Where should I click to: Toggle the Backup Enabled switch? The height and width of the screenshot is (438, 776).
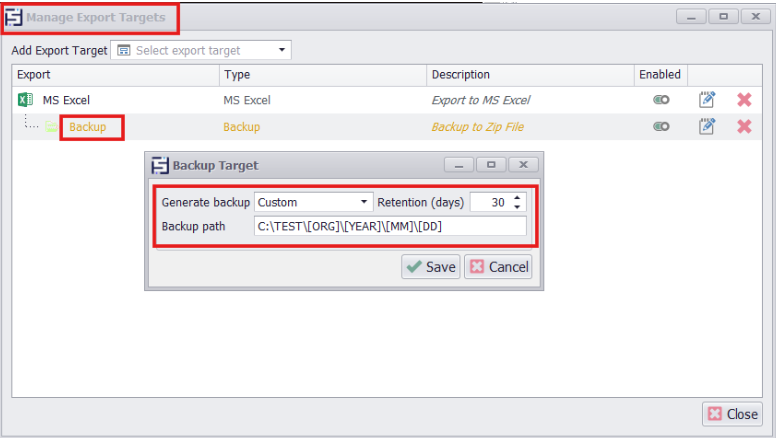[660, 127]
